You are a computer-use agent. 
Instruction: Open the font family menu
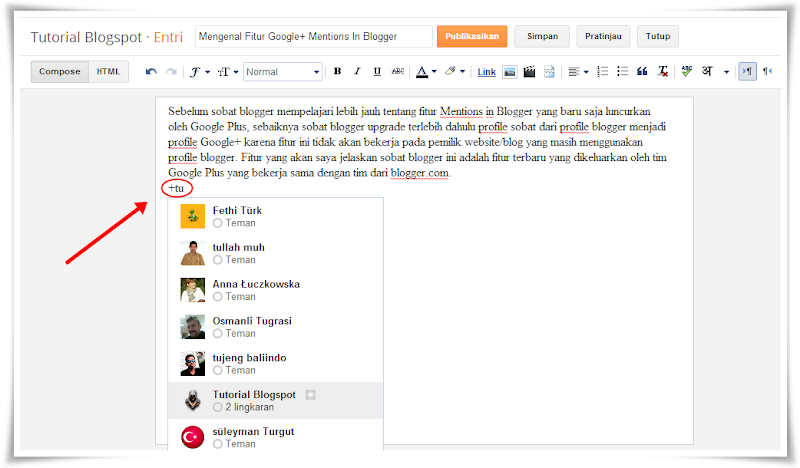199,71
